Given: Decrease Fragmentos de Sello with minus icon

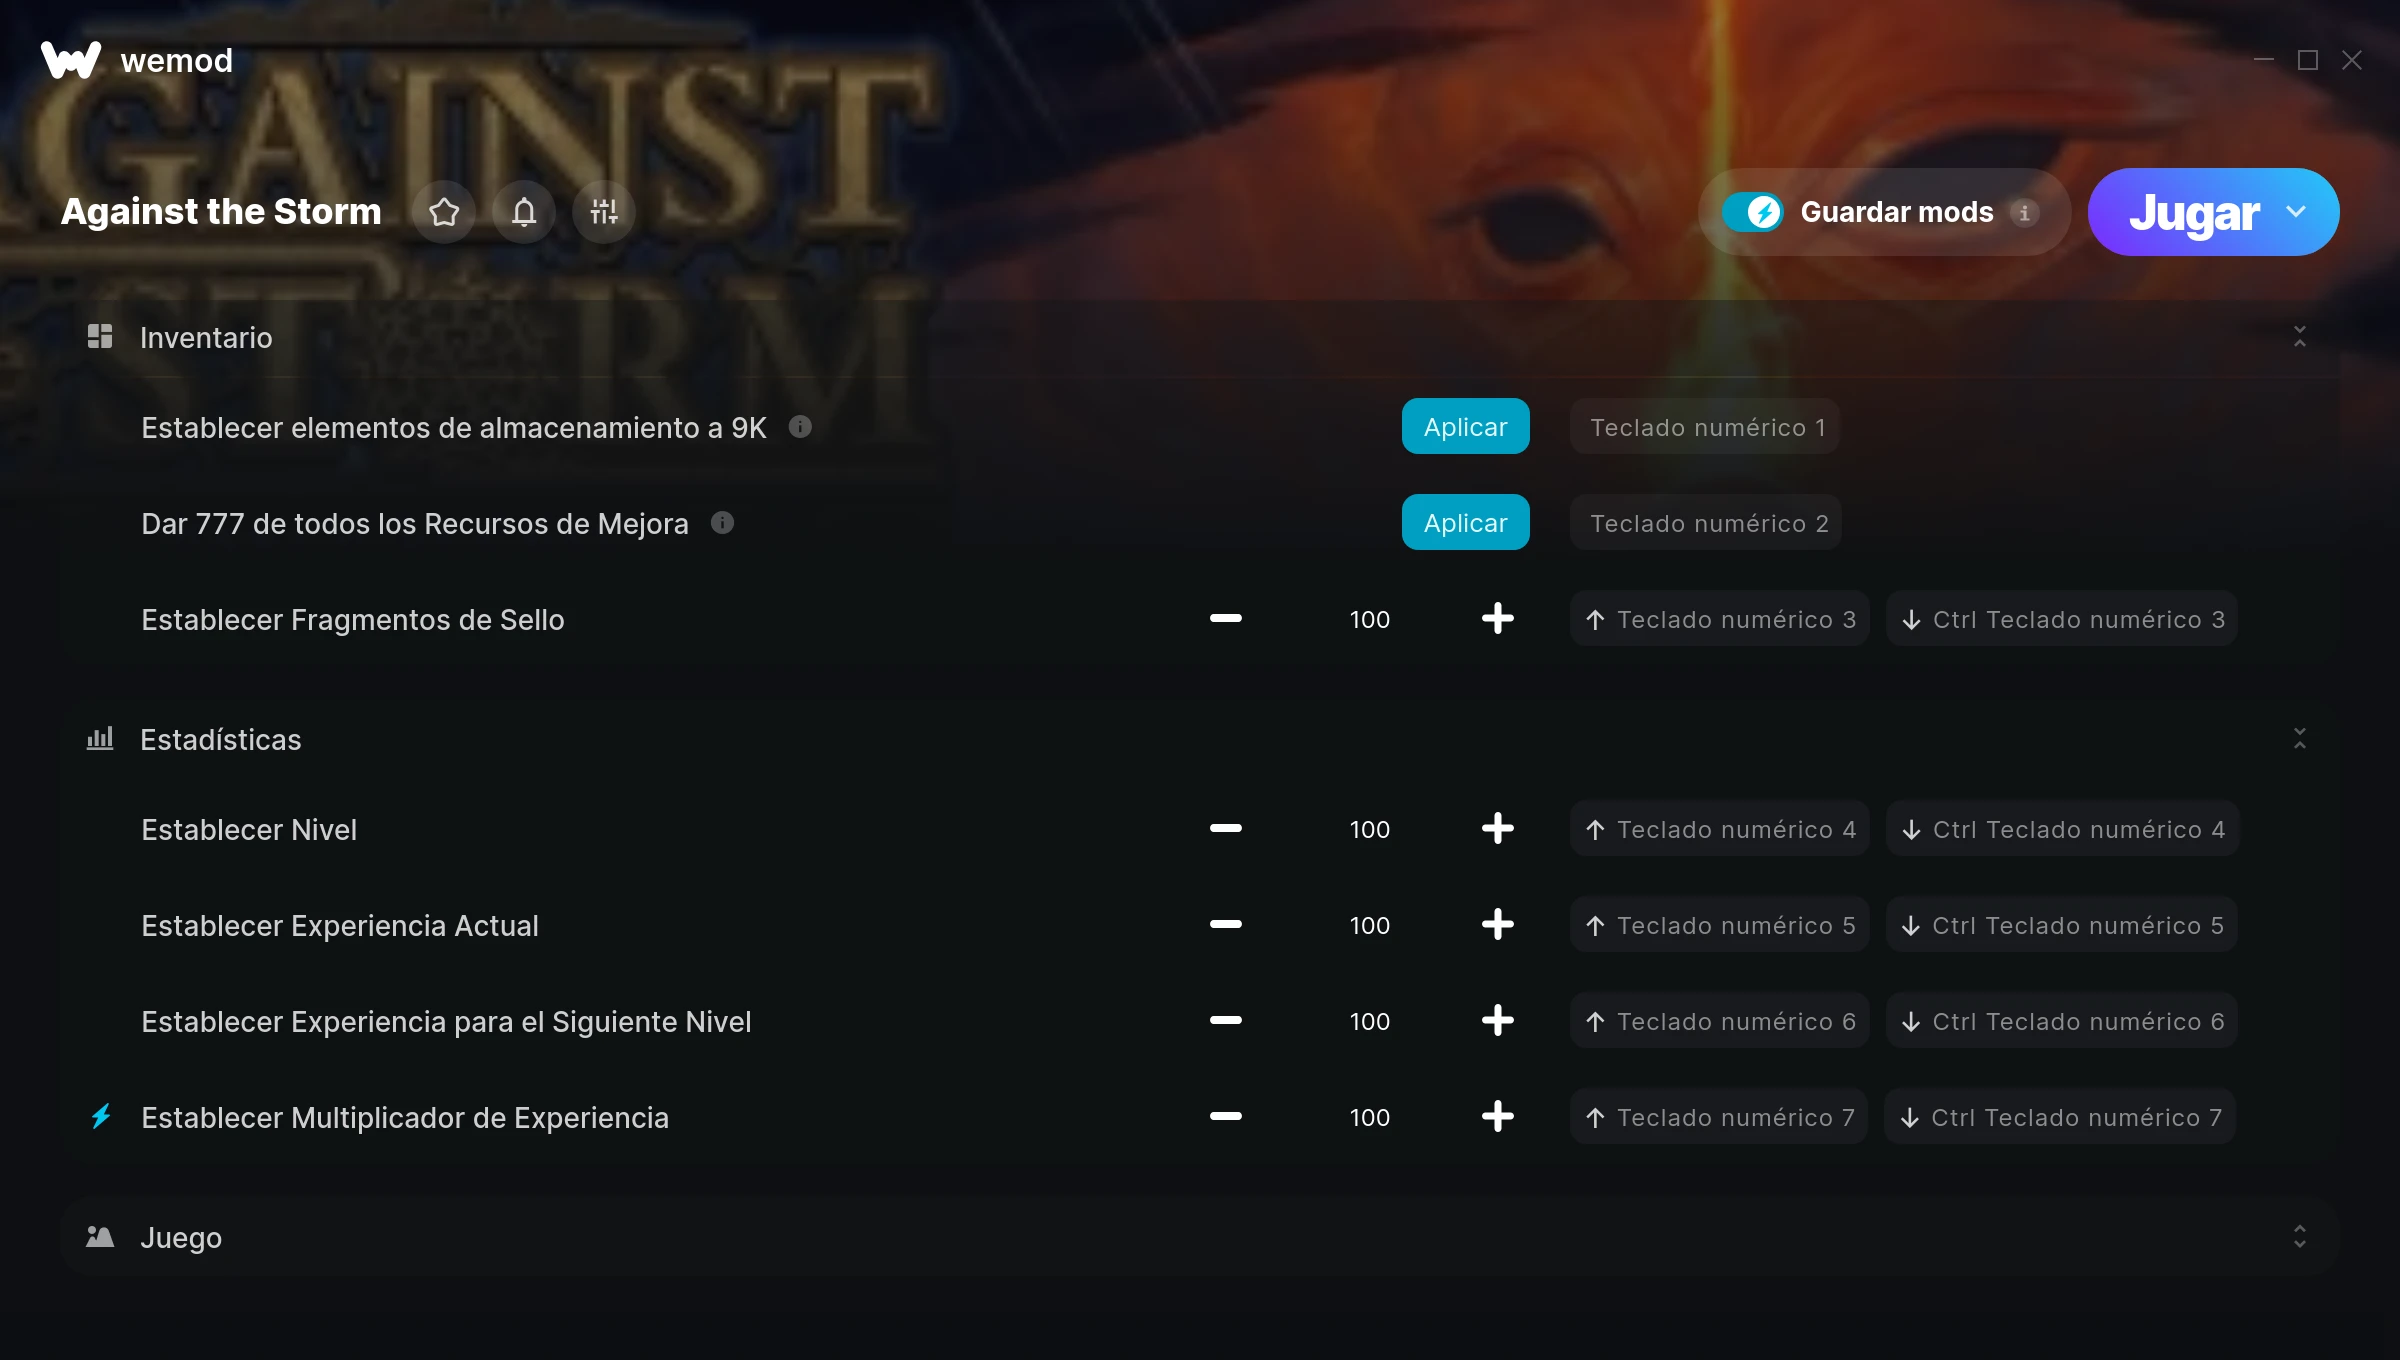Looking at the screenshot, I should (x=1225, y=619).
